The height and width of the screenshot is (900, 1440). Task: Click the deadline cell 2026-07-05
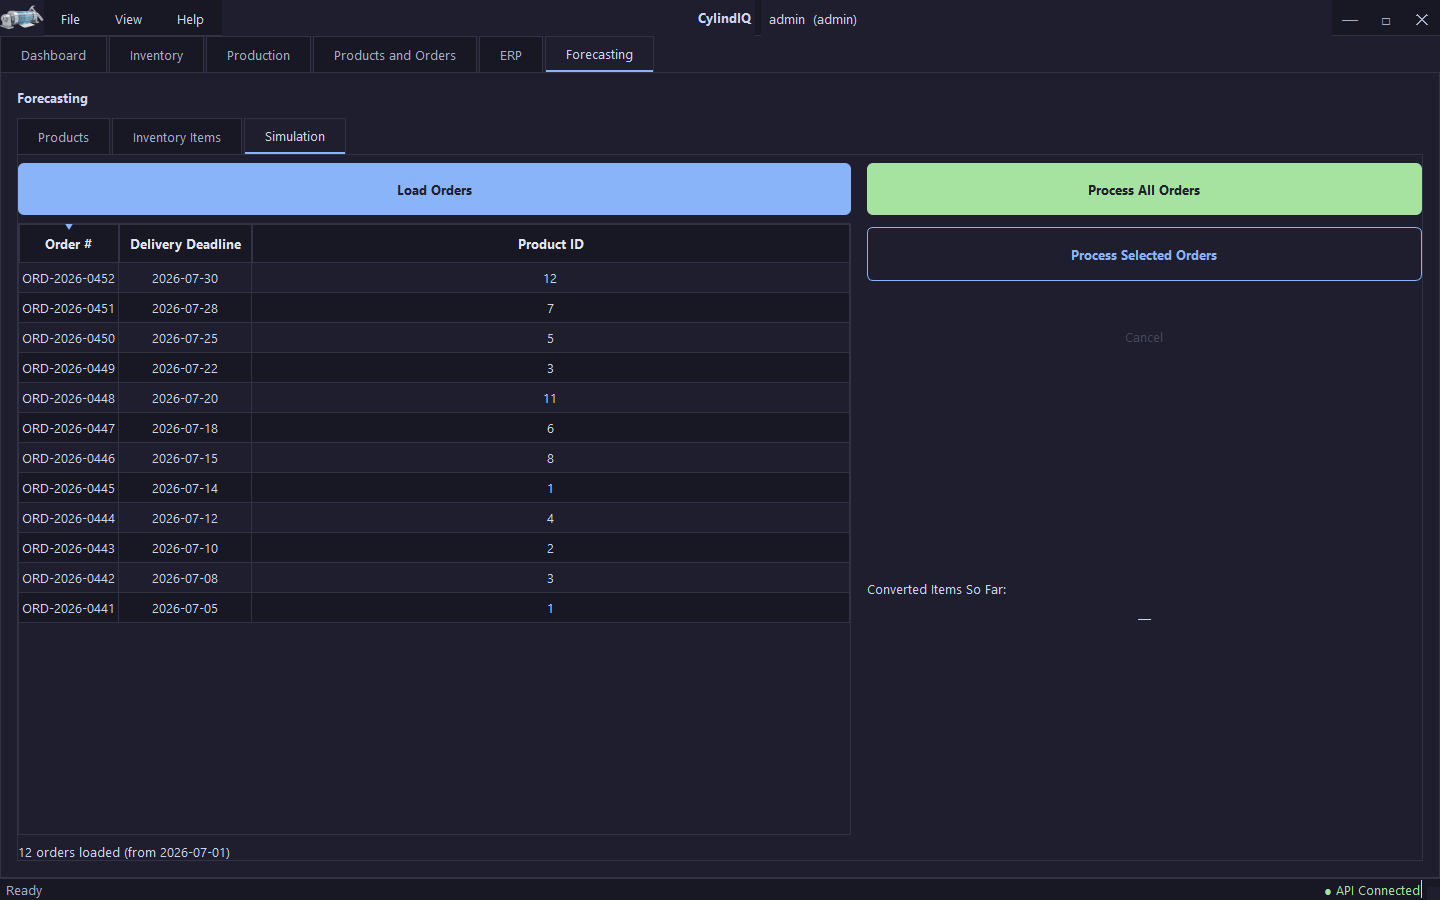point(185,608)
